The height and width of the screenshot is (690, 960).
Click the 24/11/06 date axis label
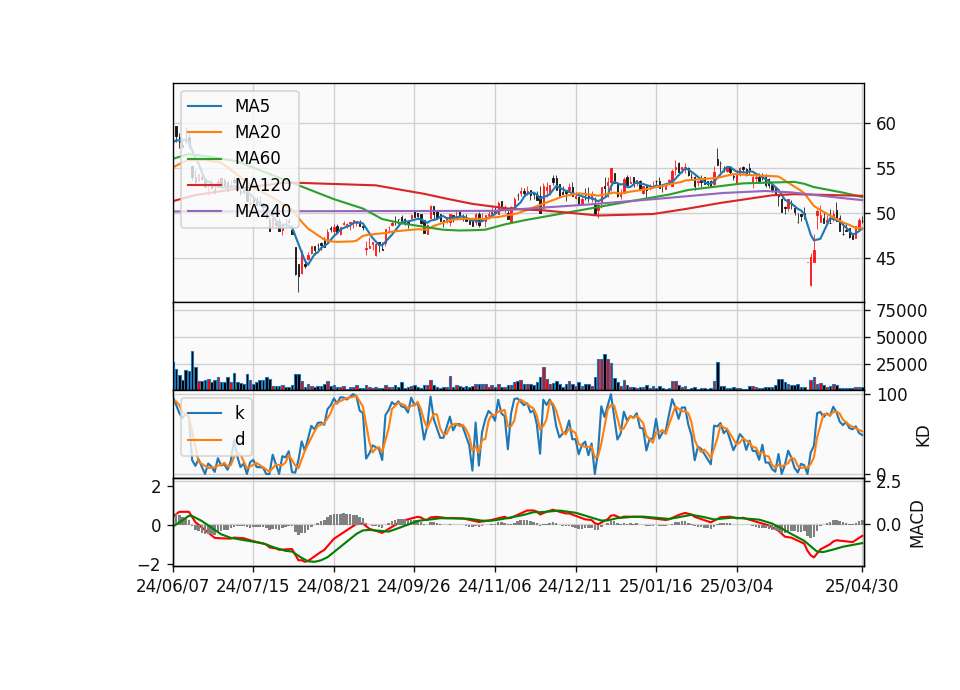point(494,586)
